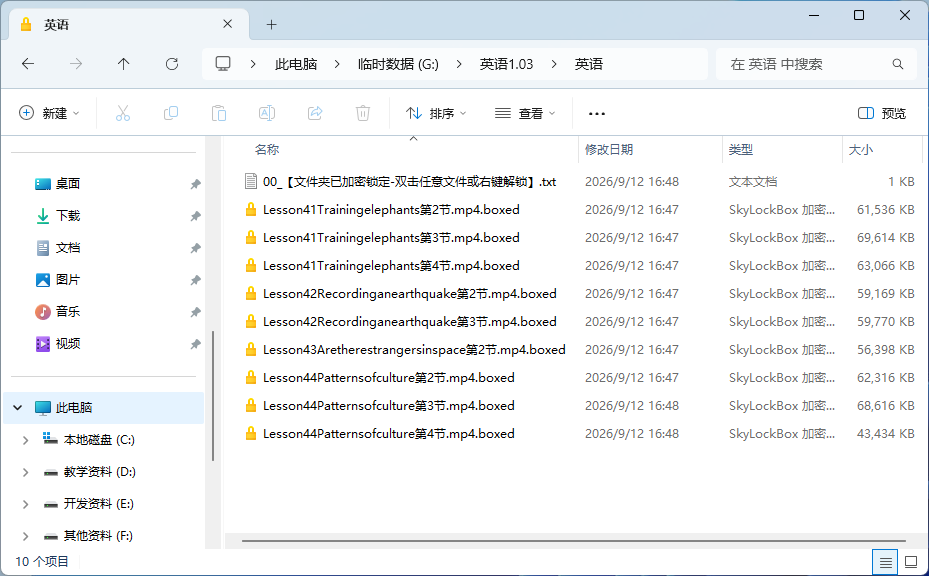Screen dimensions: 929x576
Task: Open the three-dot more options menu
Action: pyautogui.click(x=597, y=114)
